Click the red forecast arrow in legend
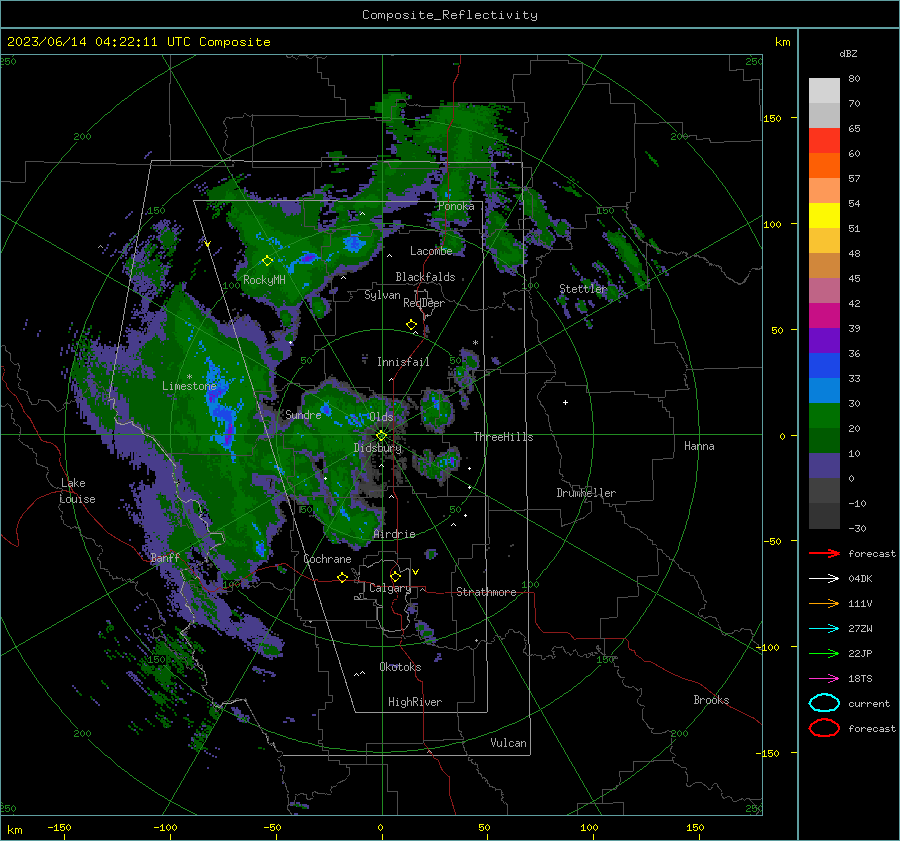 (824, 553)
